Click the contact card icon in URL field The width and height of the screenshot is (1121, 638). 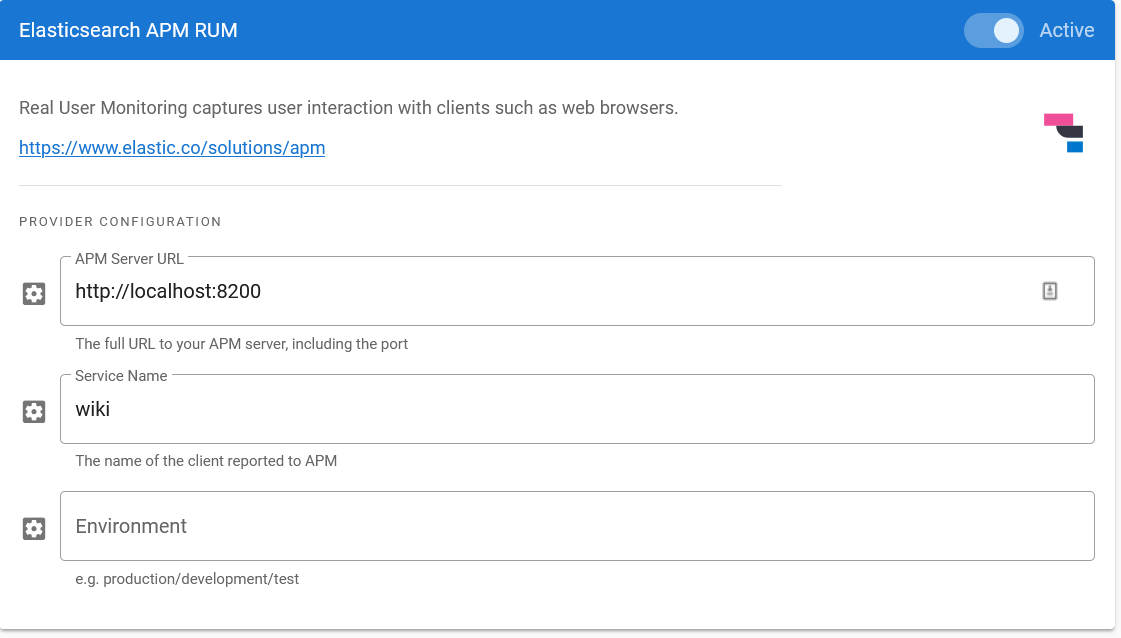tap(1049, 290)
